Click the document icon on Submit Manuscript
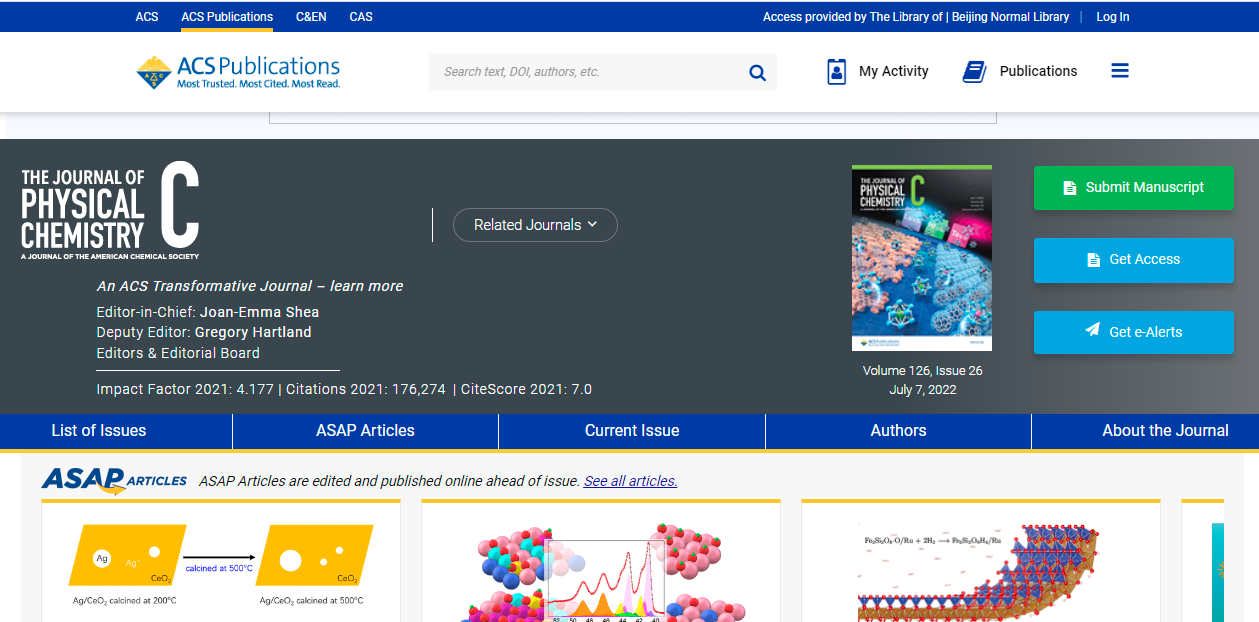The width and height of the screenshot is (1259, 622). click(1069, 188)
